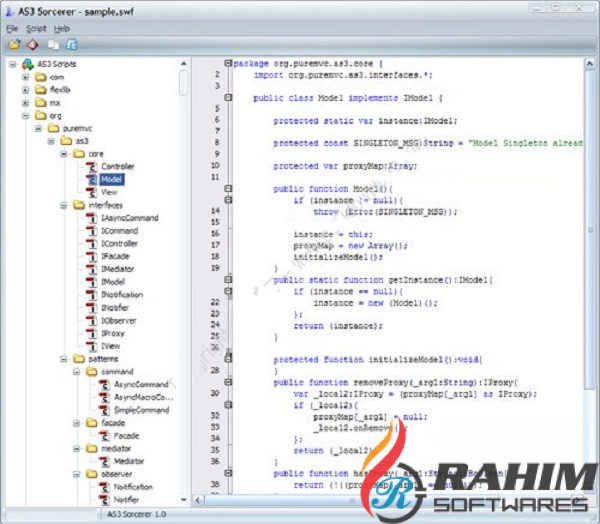This screenshot has height=524, width=600.
Task: Click the code pane vertical scrollbar thumb
Action: pyautogui.click(x=590, y=230)
